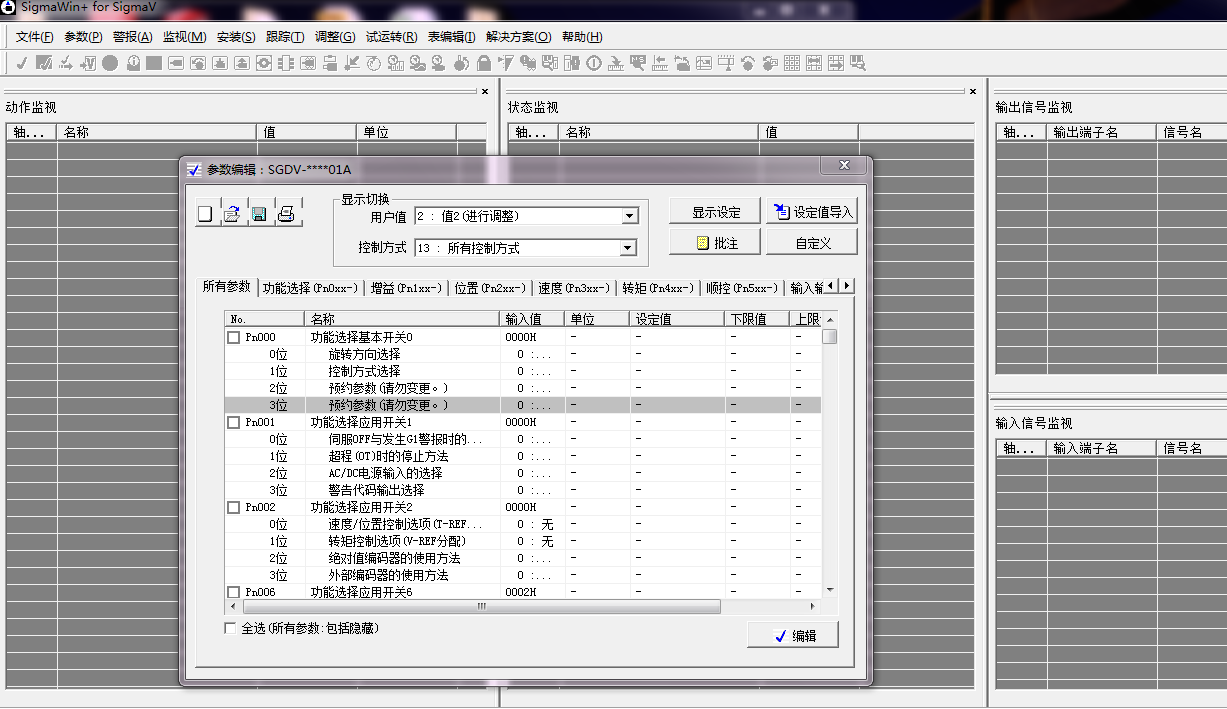Screen dimensions: 1227x709
Task: Click the horizontal scrollbar of parameter list
Action: [x=481, y=607]
